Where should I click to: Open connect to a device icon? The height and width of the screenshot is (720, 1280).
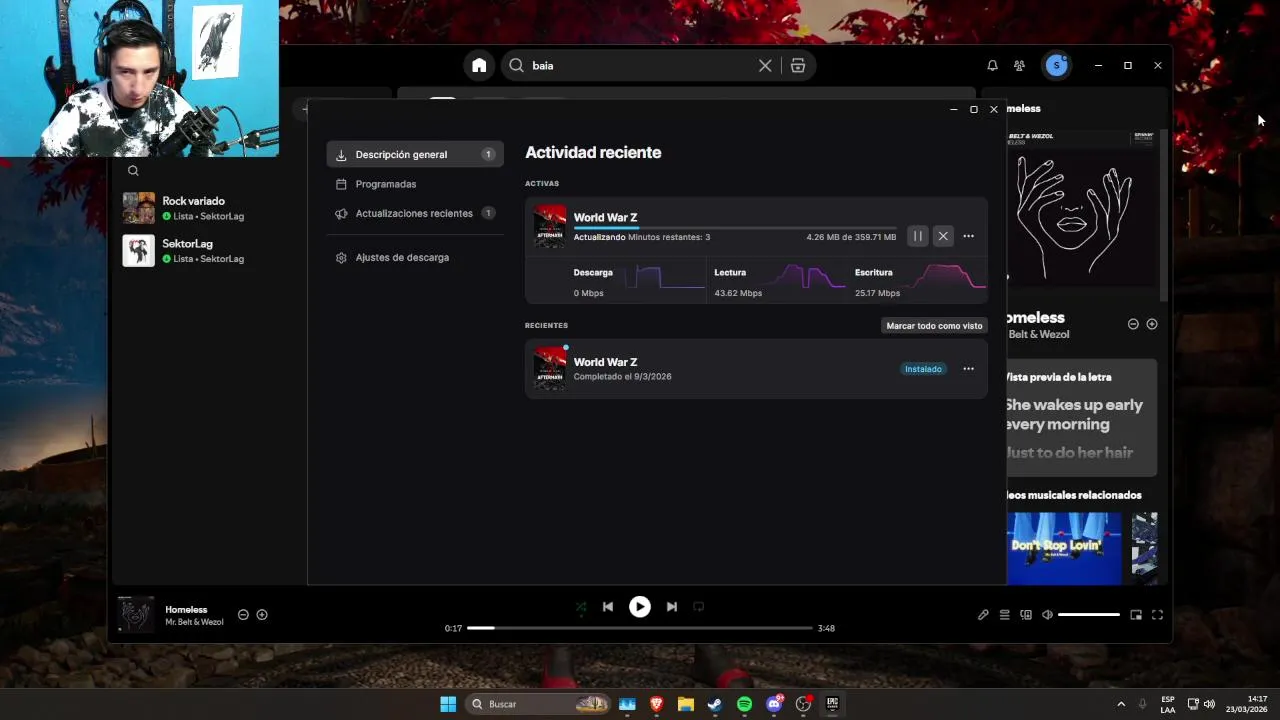pos(1026,615)
